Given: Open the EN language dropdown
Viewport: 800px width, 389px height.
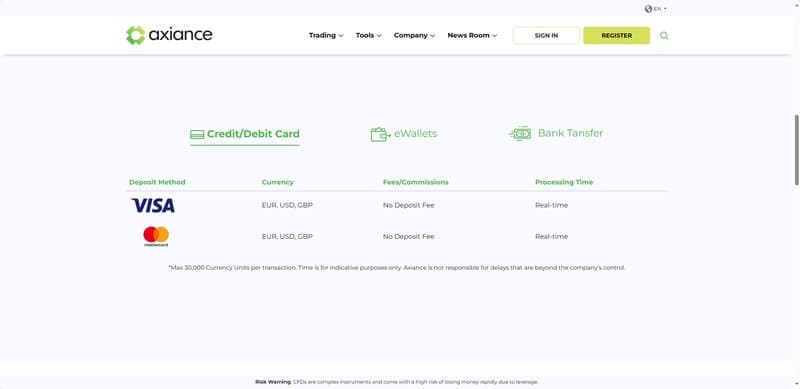Looking at the screenshot, I should pos(660,9).
